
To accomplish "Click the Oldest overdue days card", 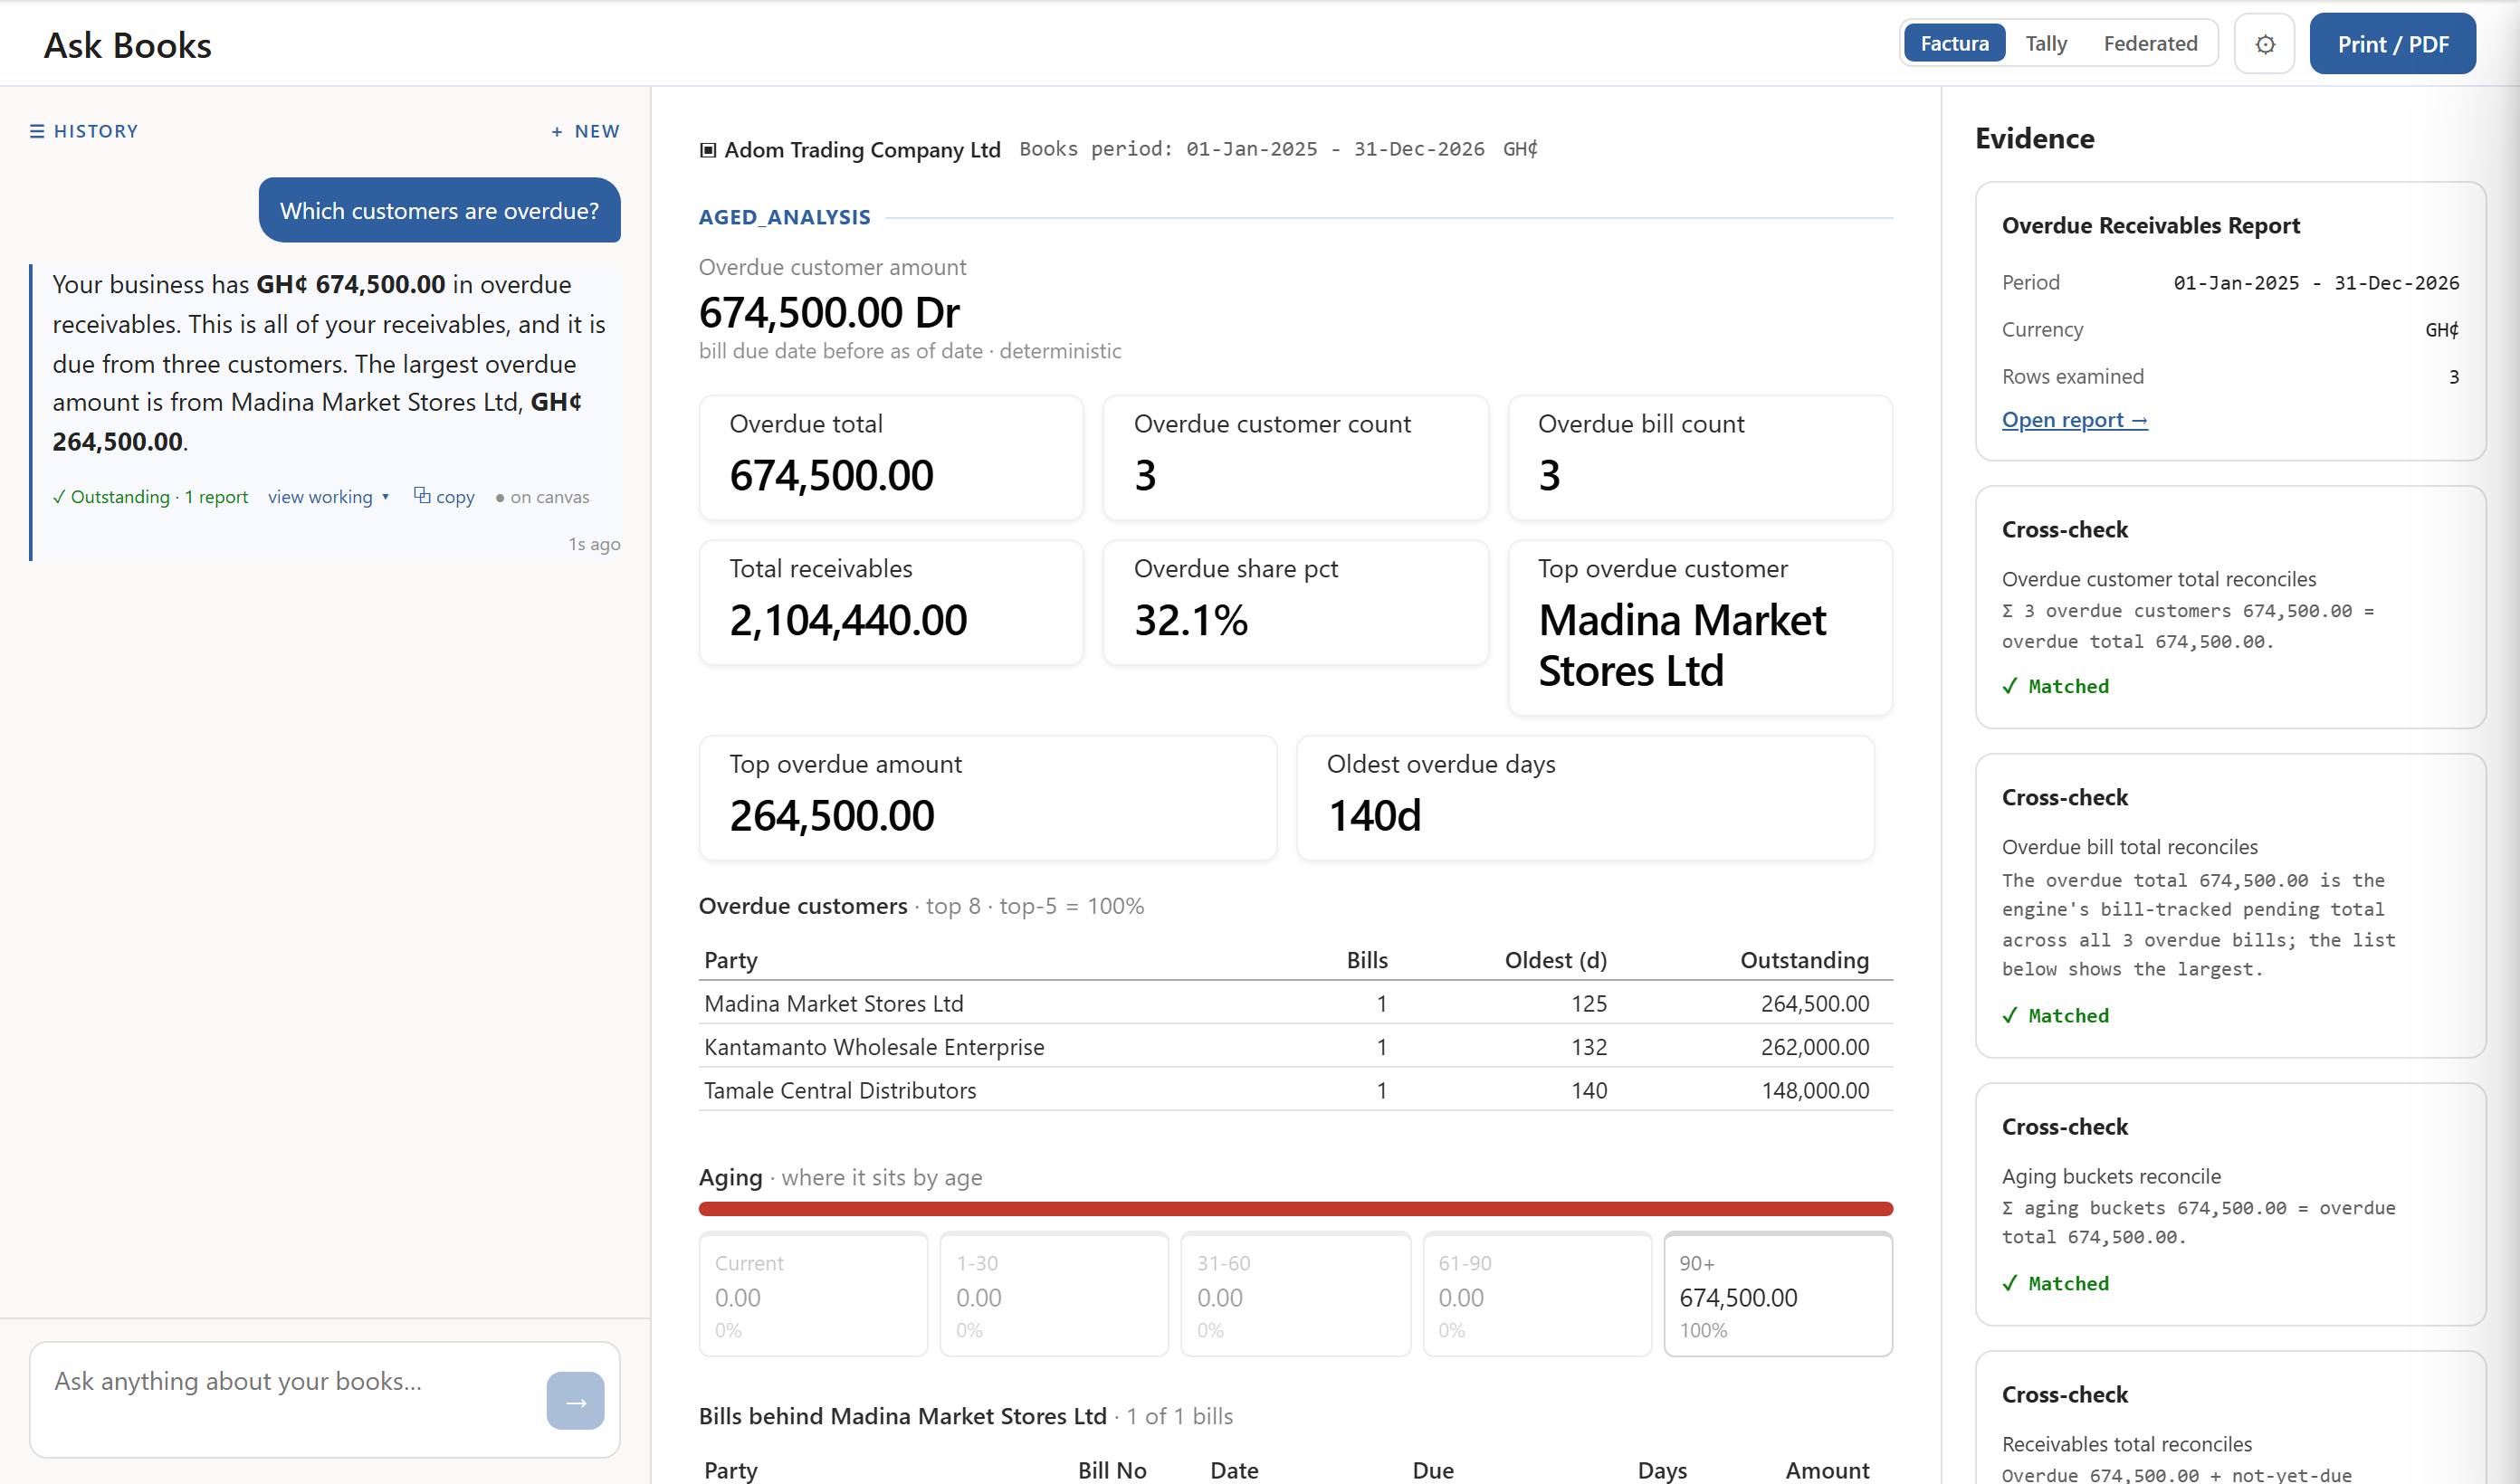I will 1585,798.
